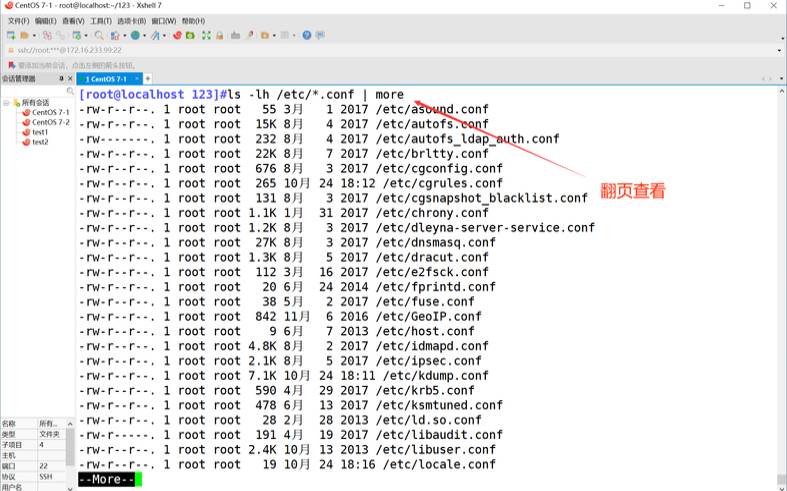The height and width of the screenshot is (491, 787).
Task: Open the 工具(T) menu
Action: point(101,21)
